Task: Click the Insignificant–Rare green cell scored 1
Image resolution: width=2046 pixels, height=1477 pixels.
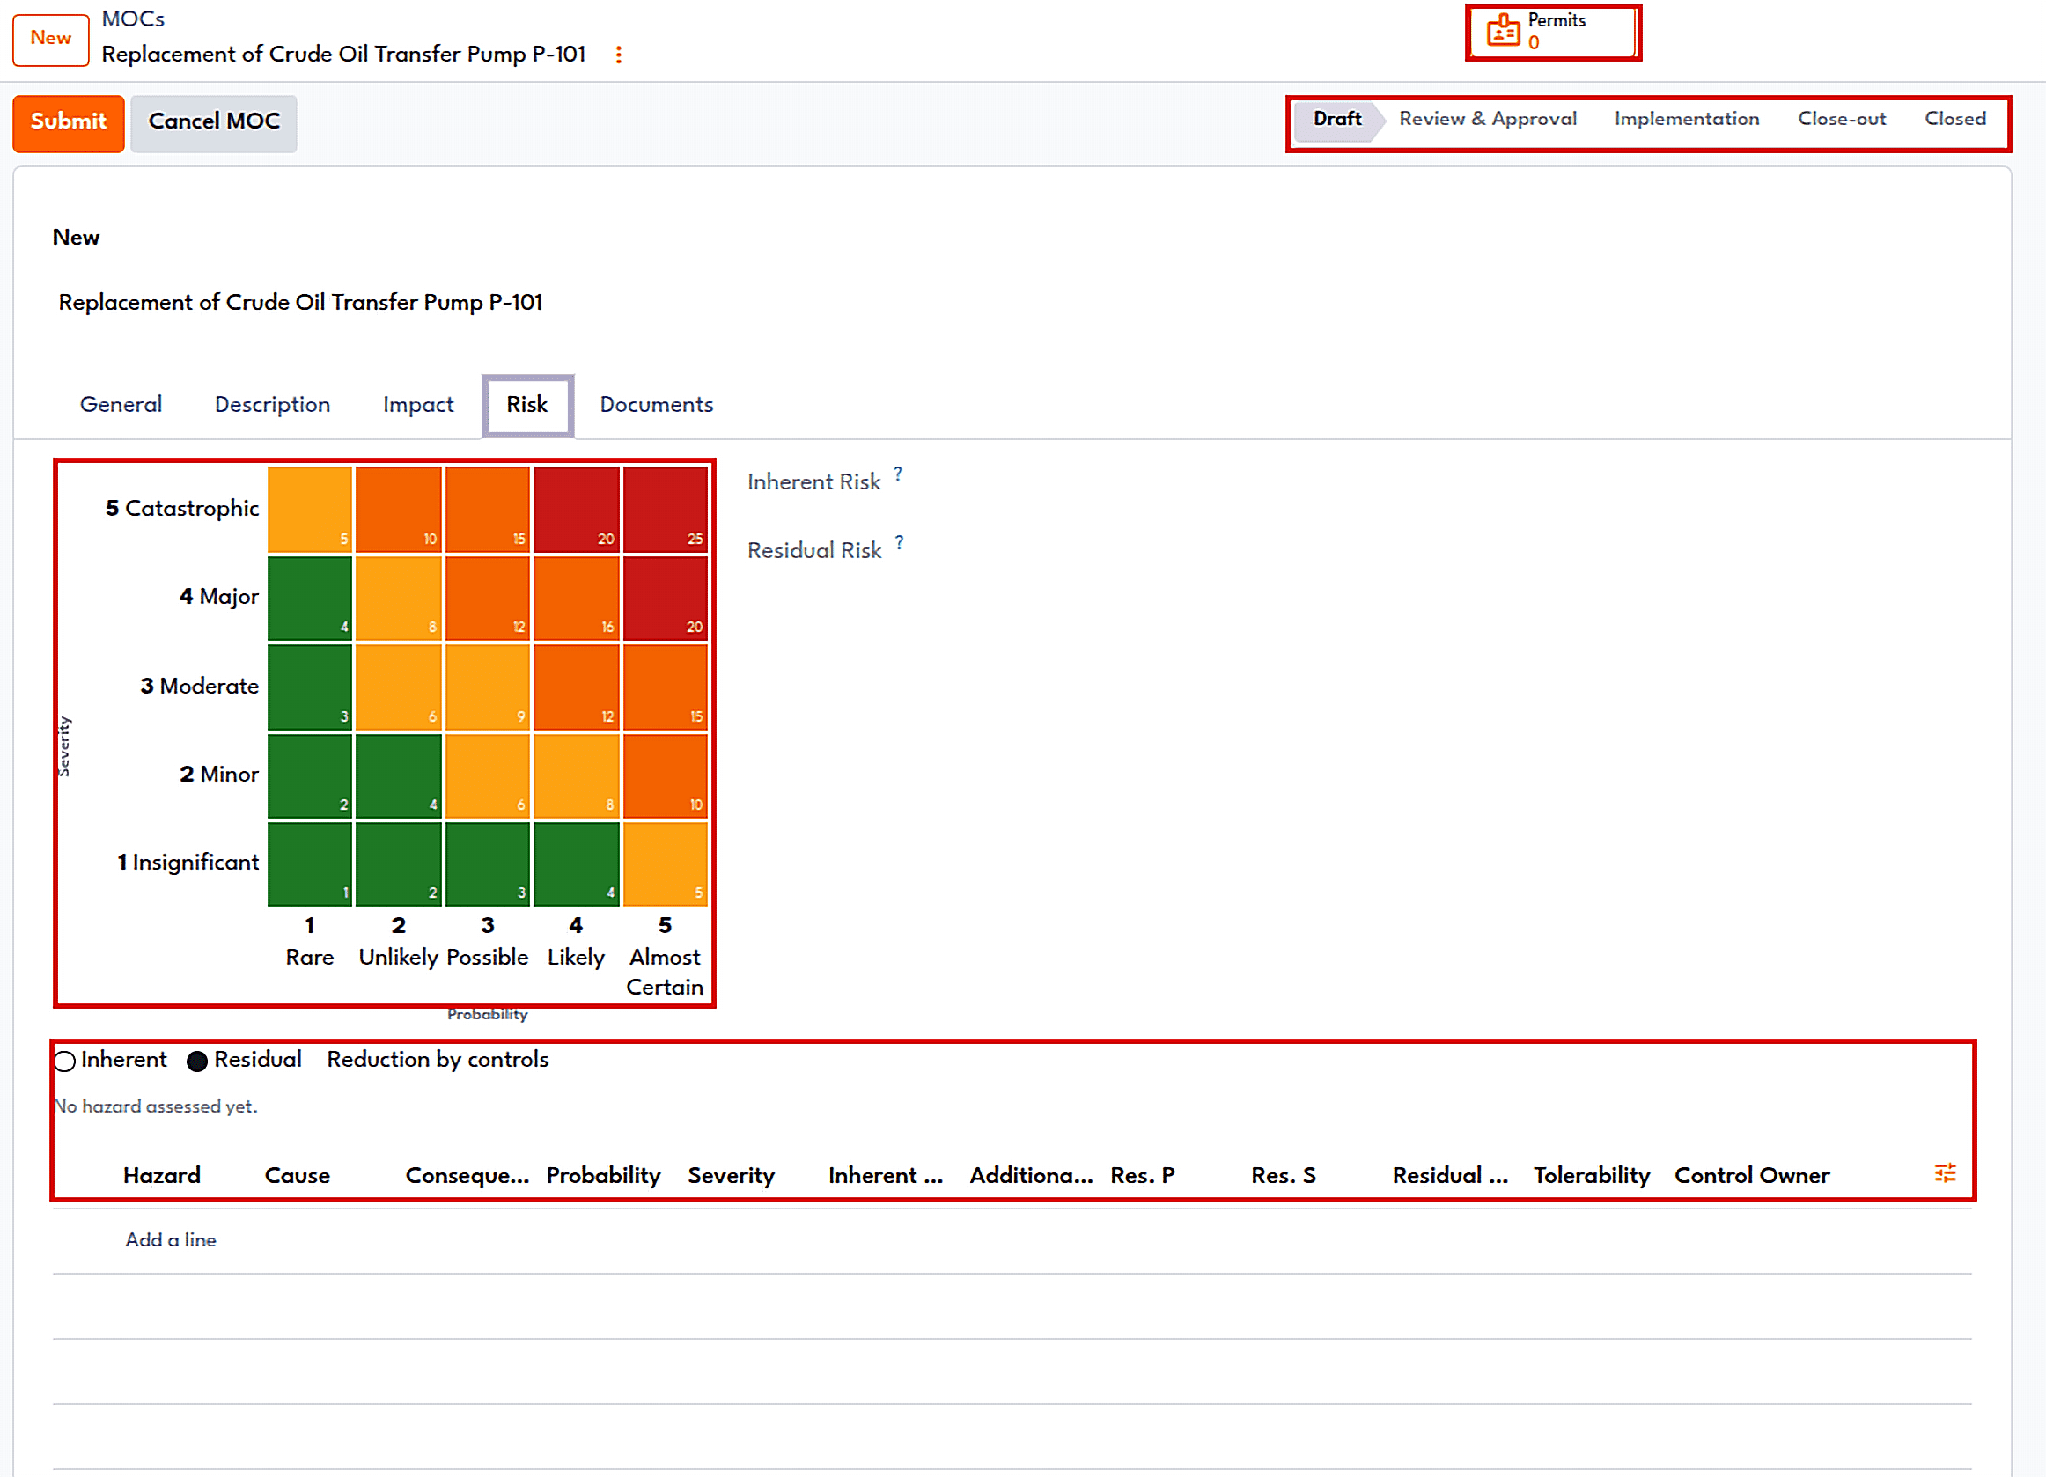Action: coord(310,863)
